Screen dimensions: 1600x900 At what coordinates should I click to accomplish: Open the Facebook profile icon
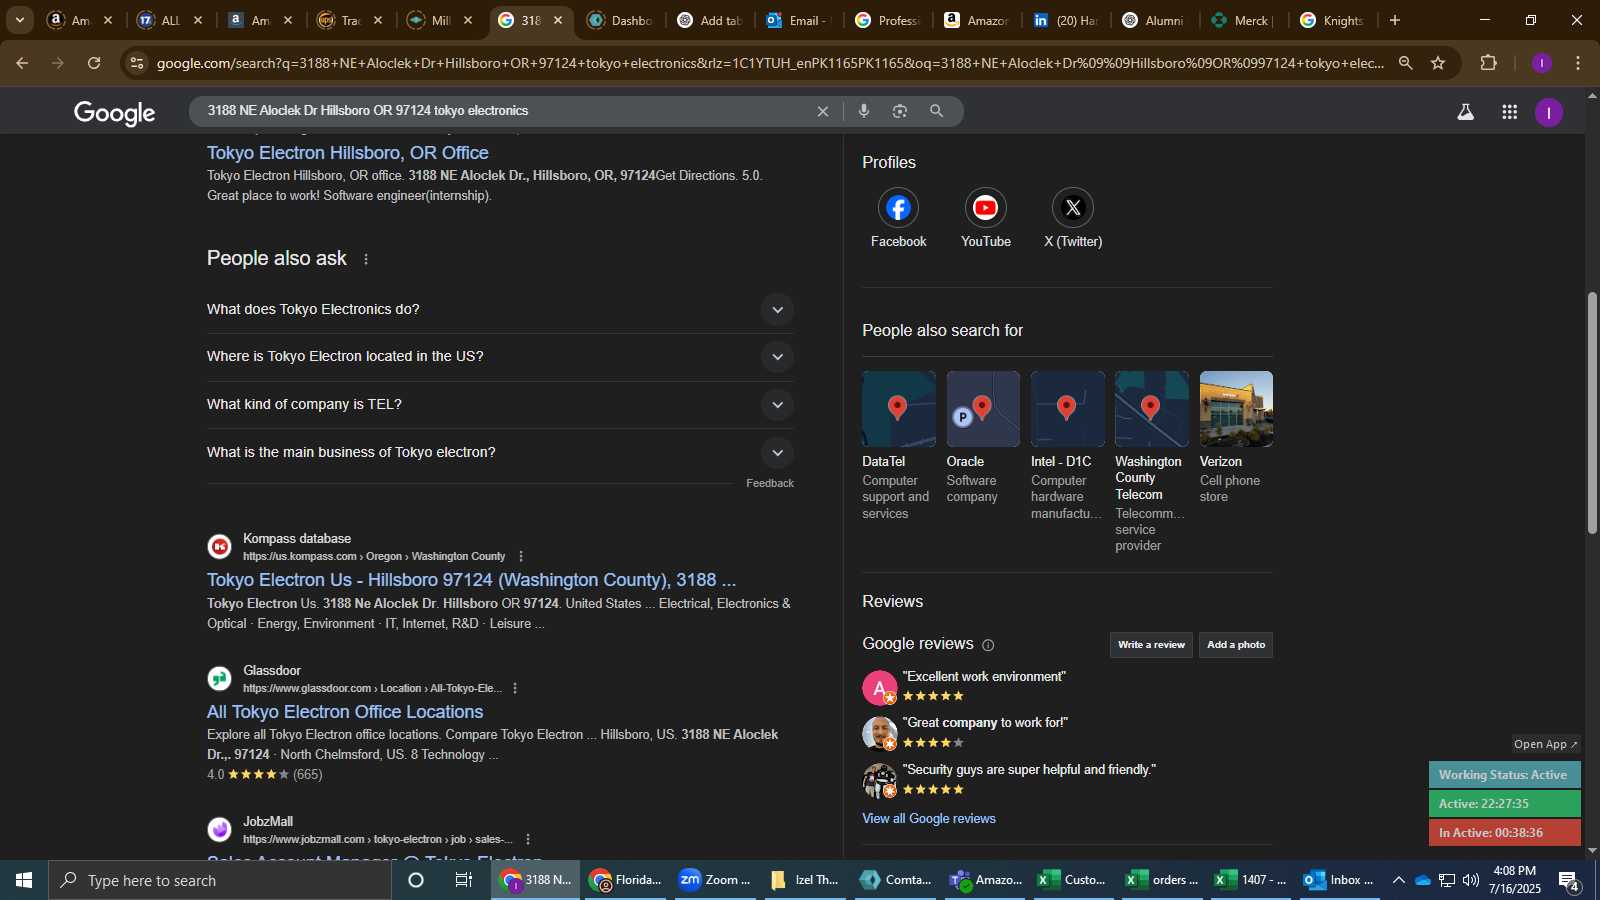(x=898, y=208)
